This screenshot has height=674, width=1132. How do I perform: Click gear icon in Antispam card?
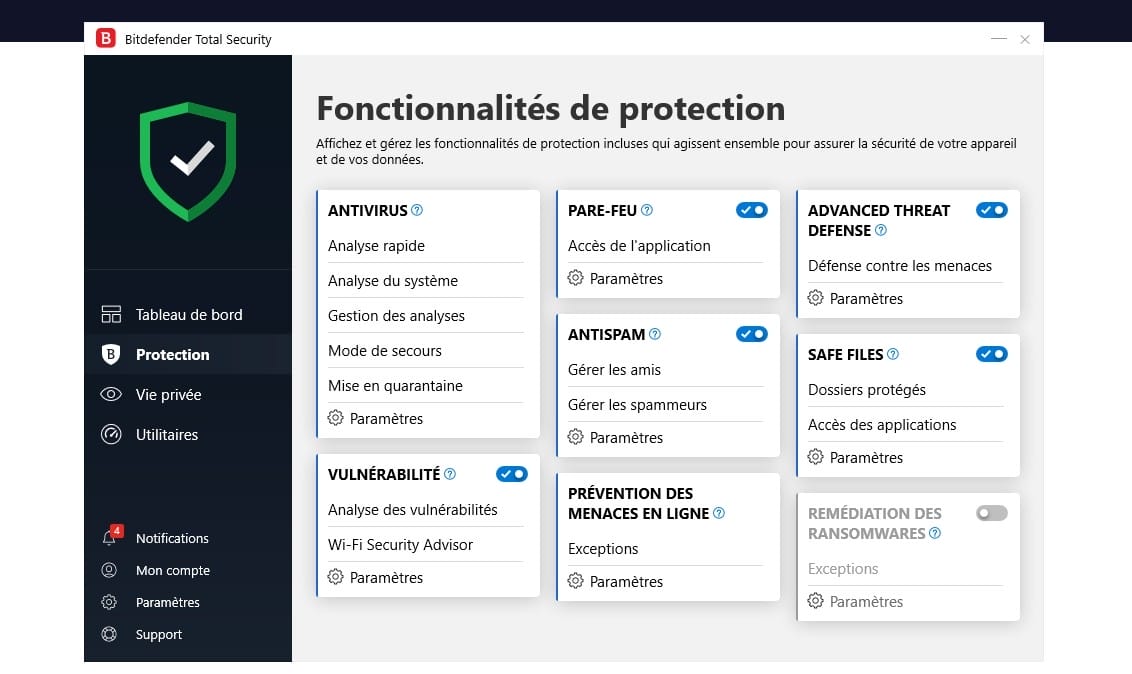[x=575, y=437]
